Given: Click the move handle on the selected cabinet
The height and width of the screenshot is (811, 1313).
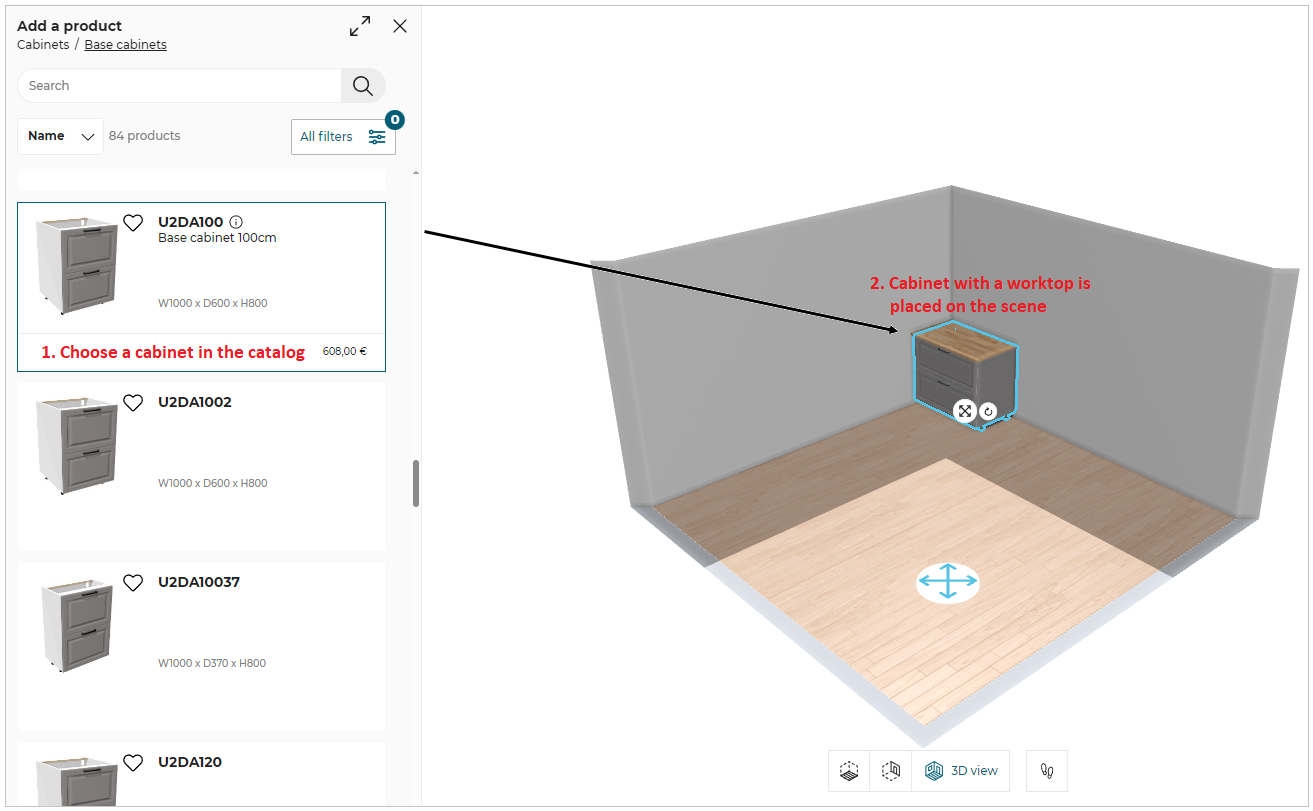Looking at the screenshot, I should (964, 411).
